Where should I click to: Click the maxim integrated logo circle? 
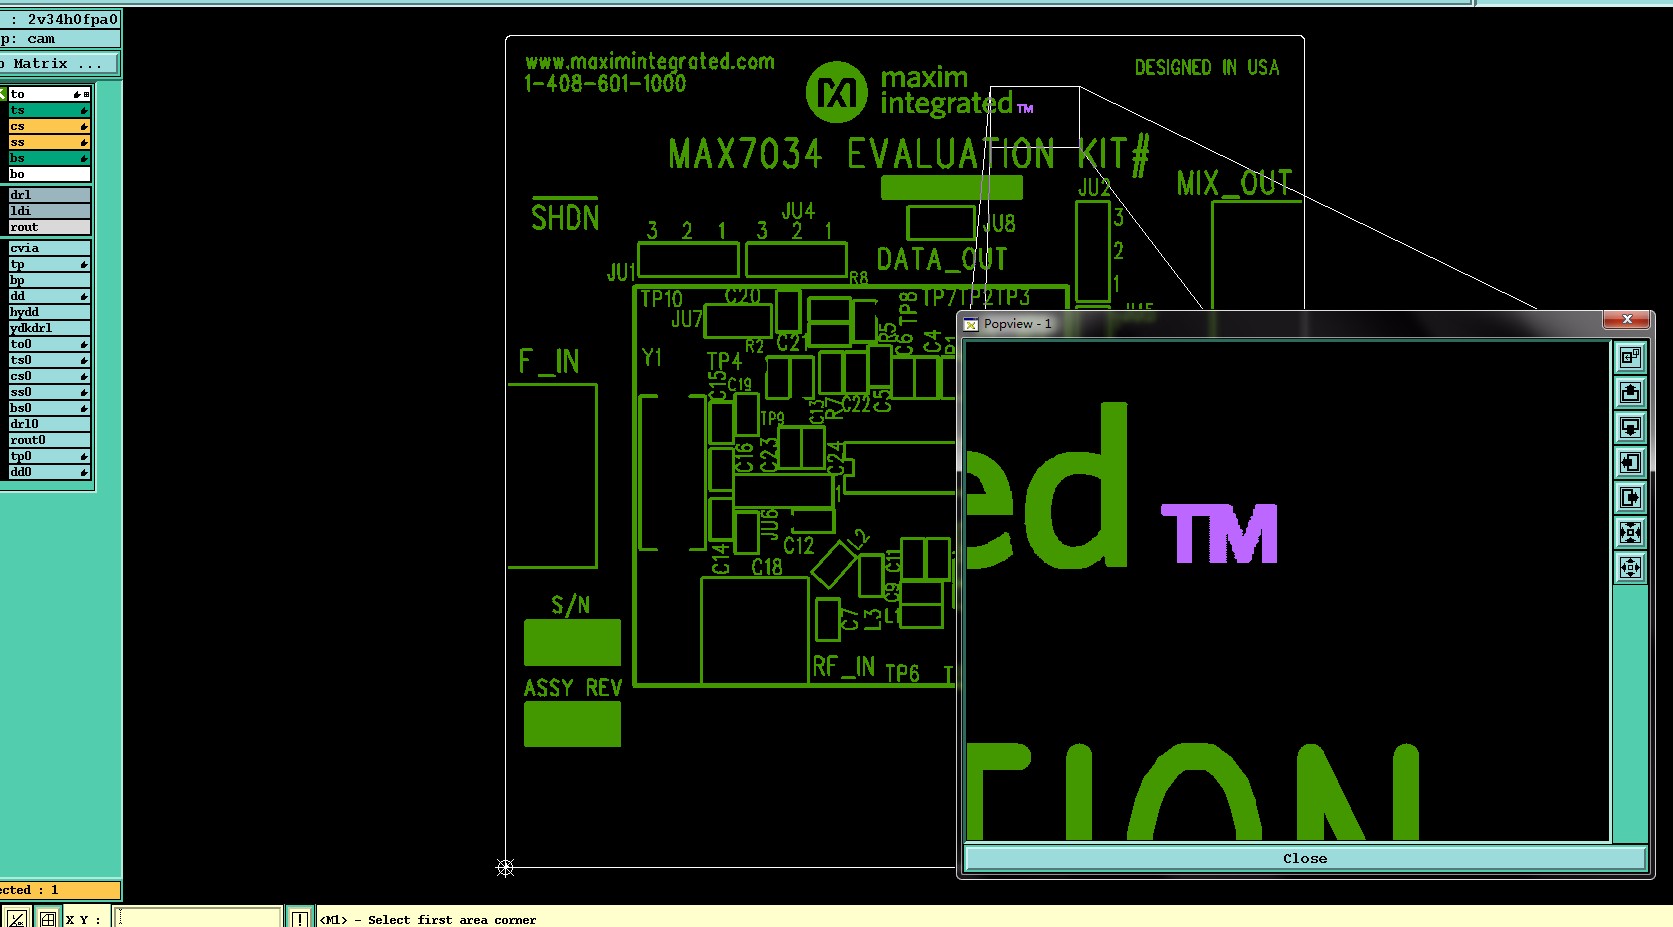(x=836, y=92)
